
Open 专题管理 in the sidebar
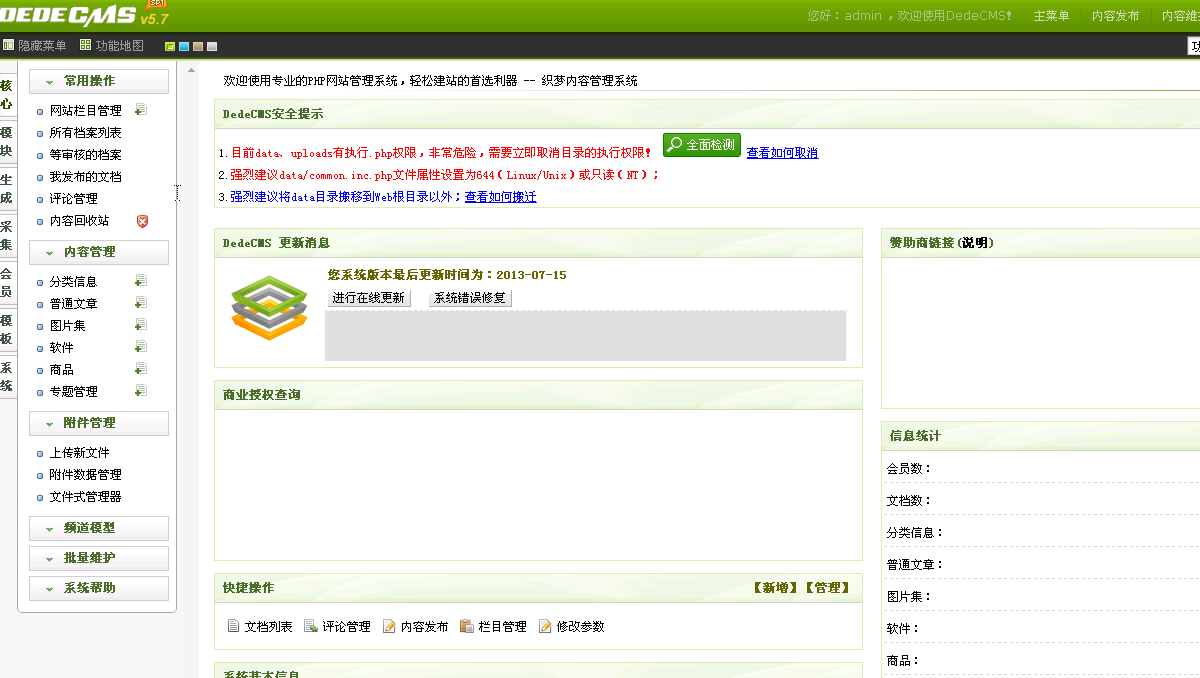coord(74,392)
